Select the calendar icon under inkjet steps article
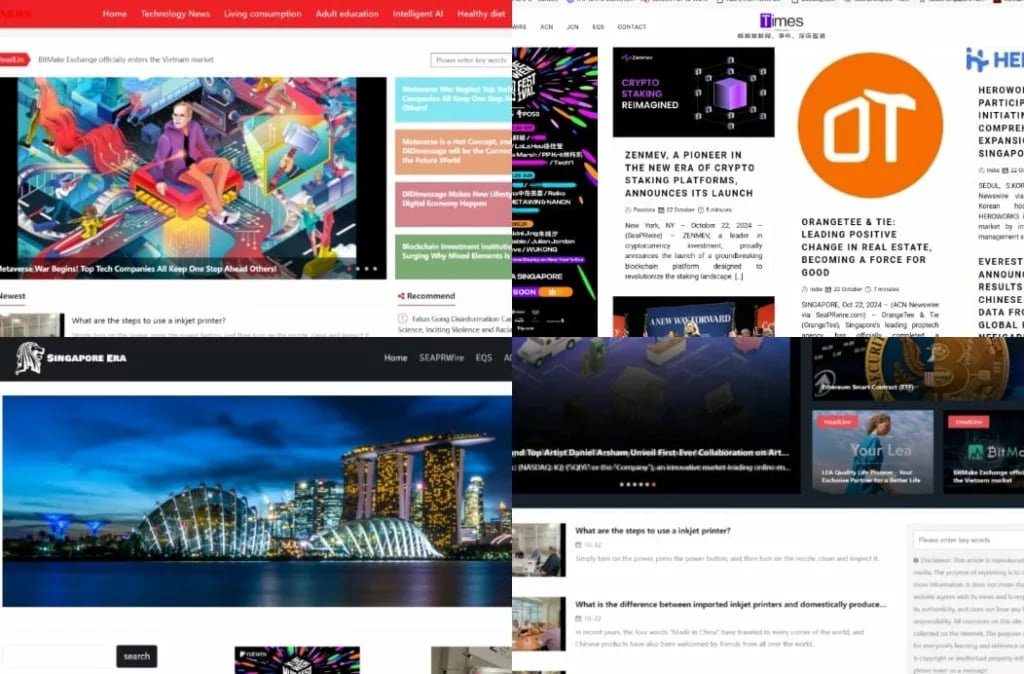Screen dimensions: 1024x674 [578, 545]
